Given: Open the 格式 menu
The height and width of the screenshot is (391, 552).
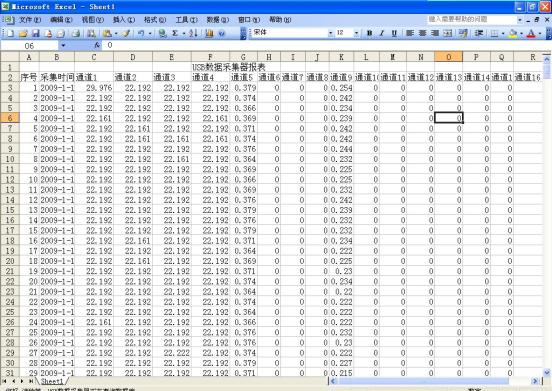Looking at the screenshot, I should (x=155, y=20).
